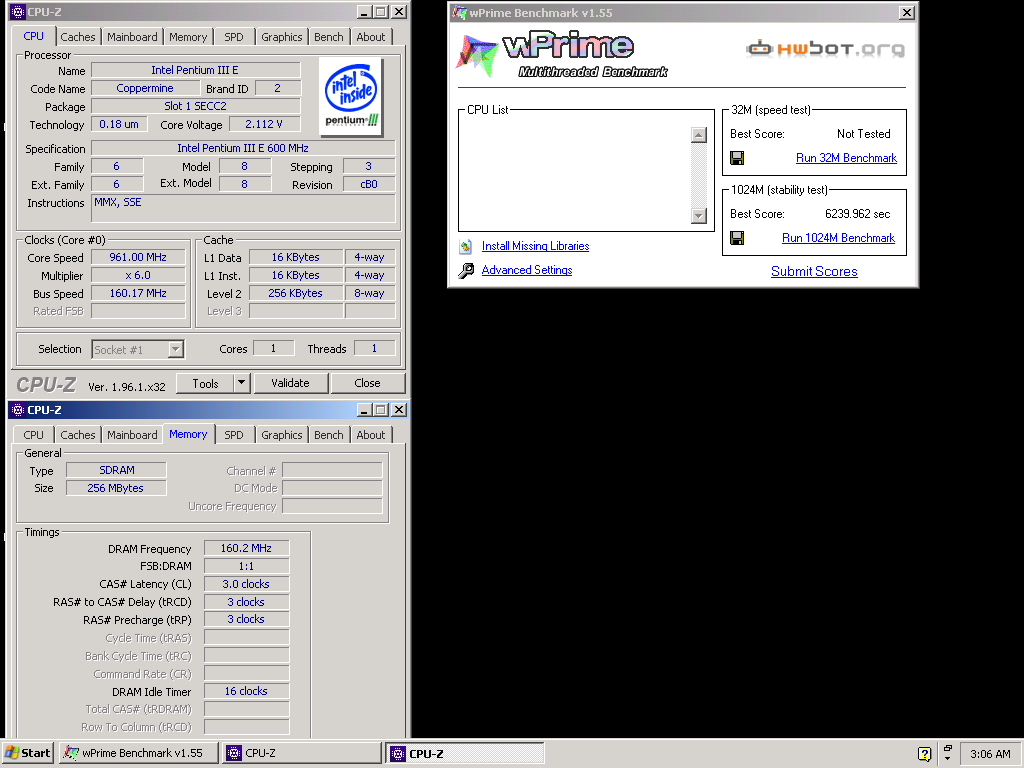Open Install Missing Libraries link
1024x768 pixels.
point(535,246)
